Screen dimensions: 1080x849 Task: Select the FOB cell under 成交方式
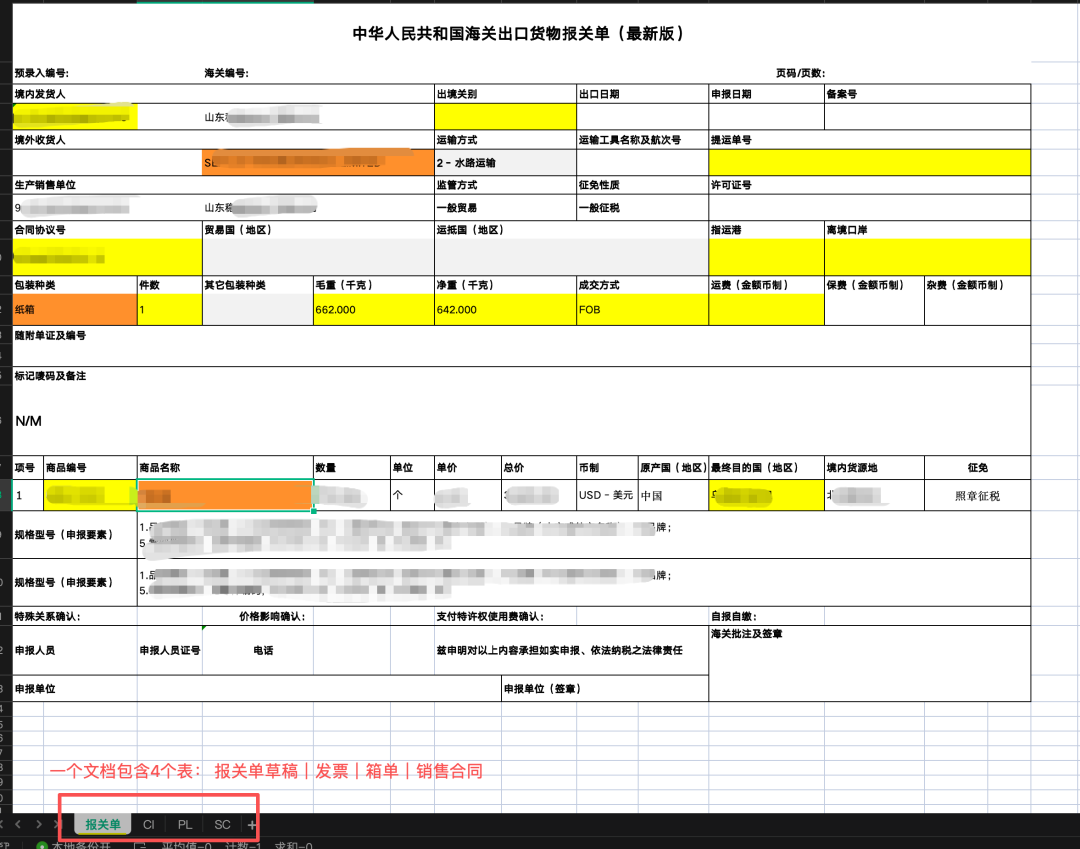click(643, 309)
